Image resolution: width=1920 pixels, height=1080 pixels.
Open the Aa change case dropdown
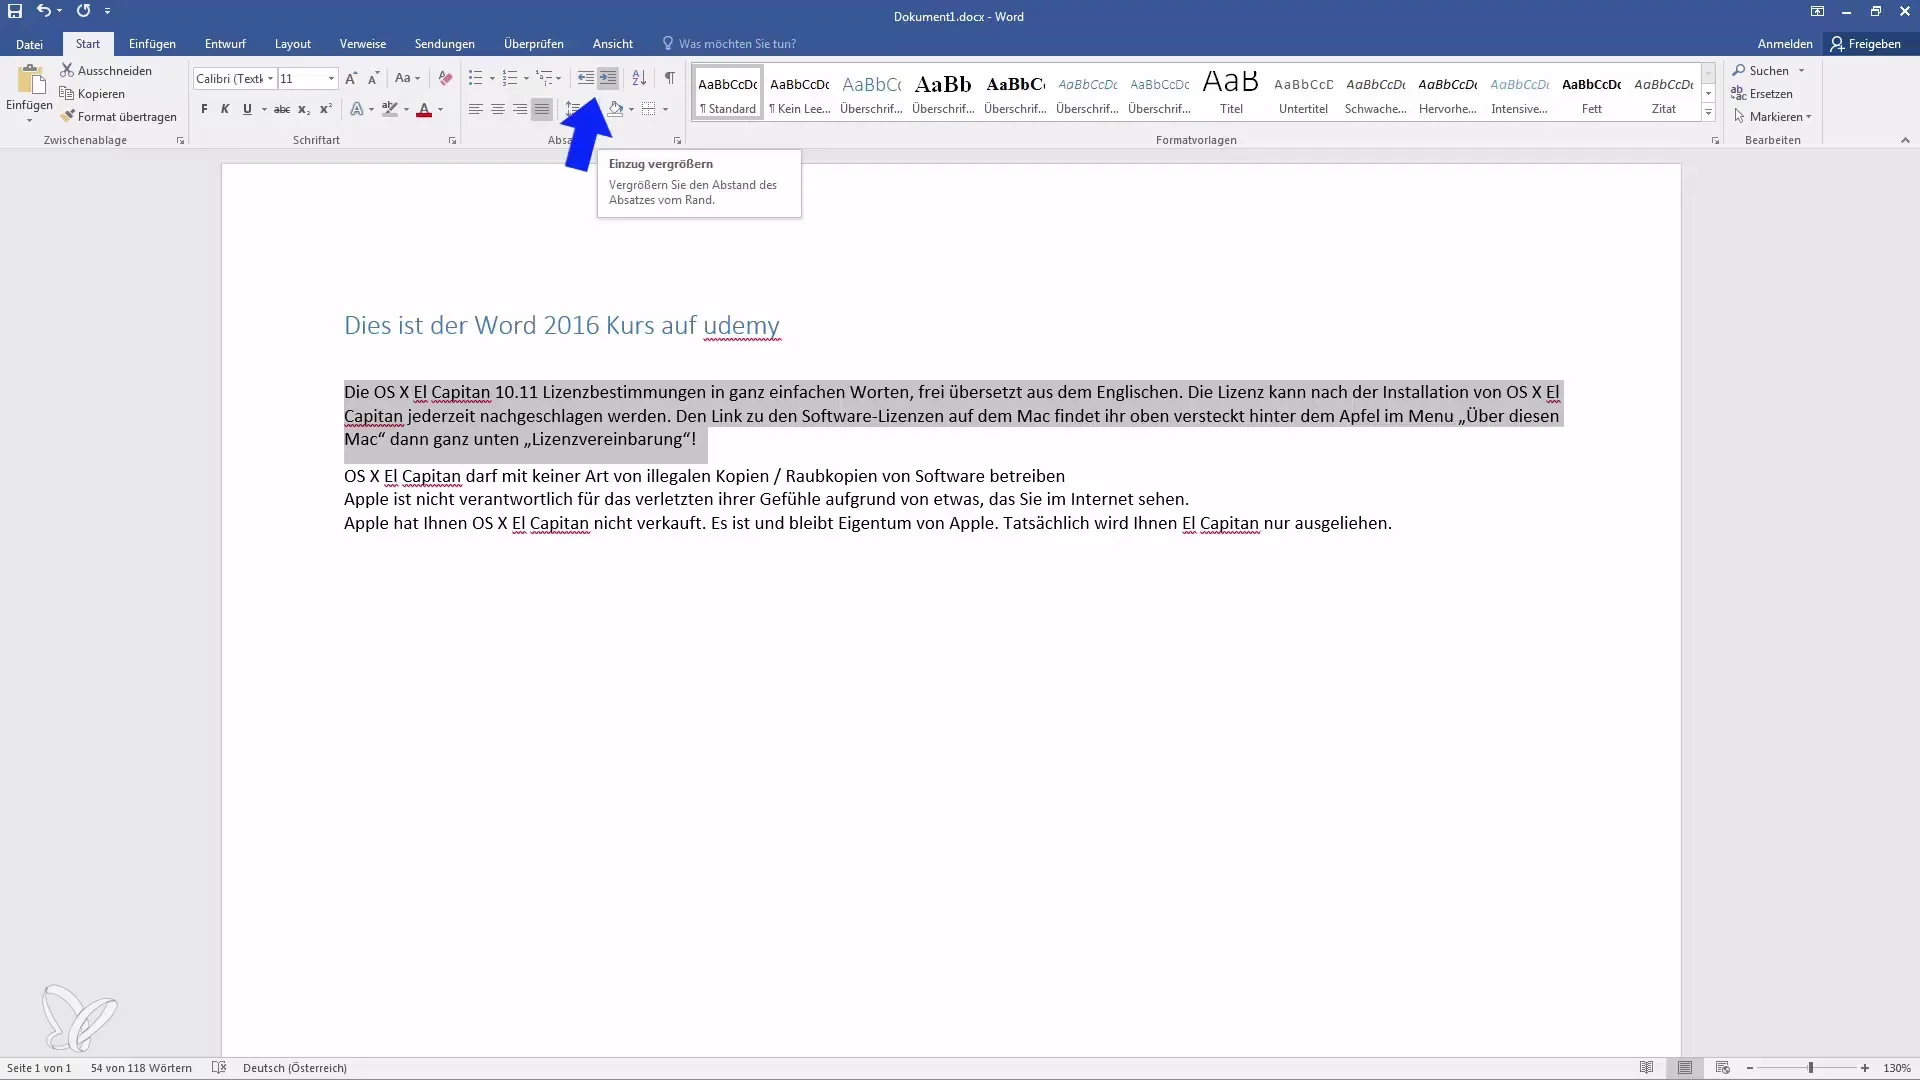click(407, 78)
